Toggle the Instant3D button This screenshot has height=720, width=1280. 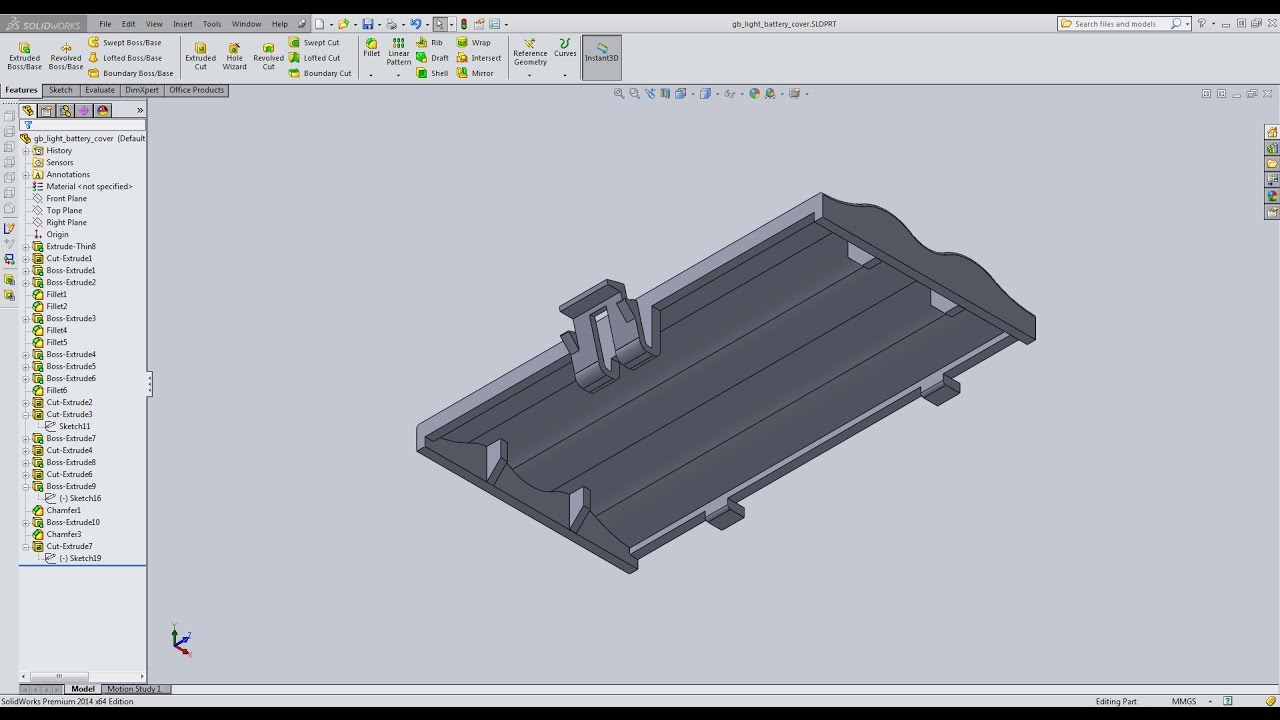point(602,54)
